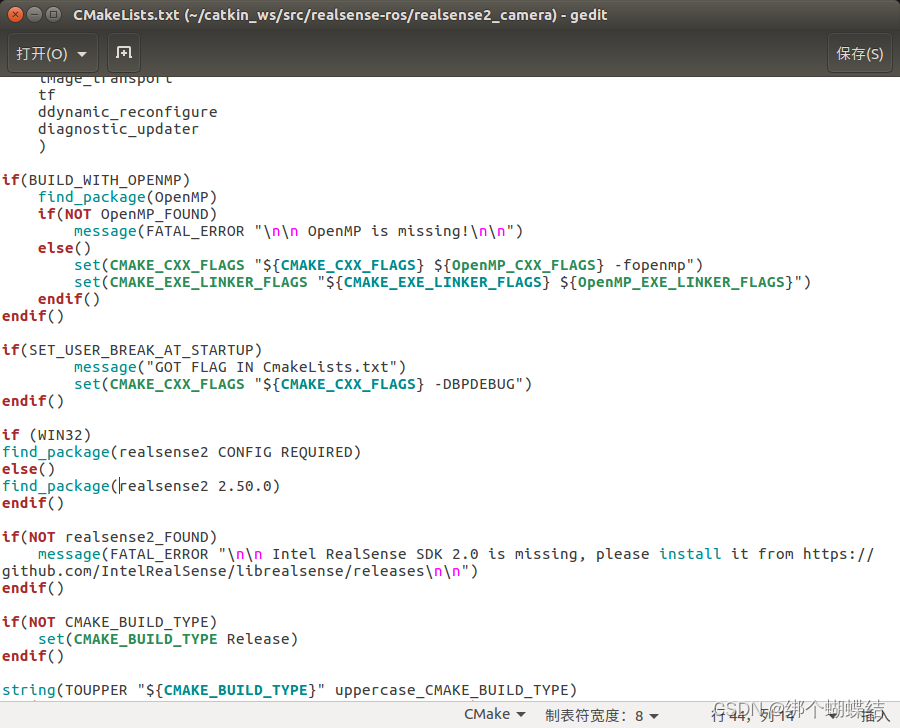
Task: Click the diagnostic_updater line
Action: [118, 129]
